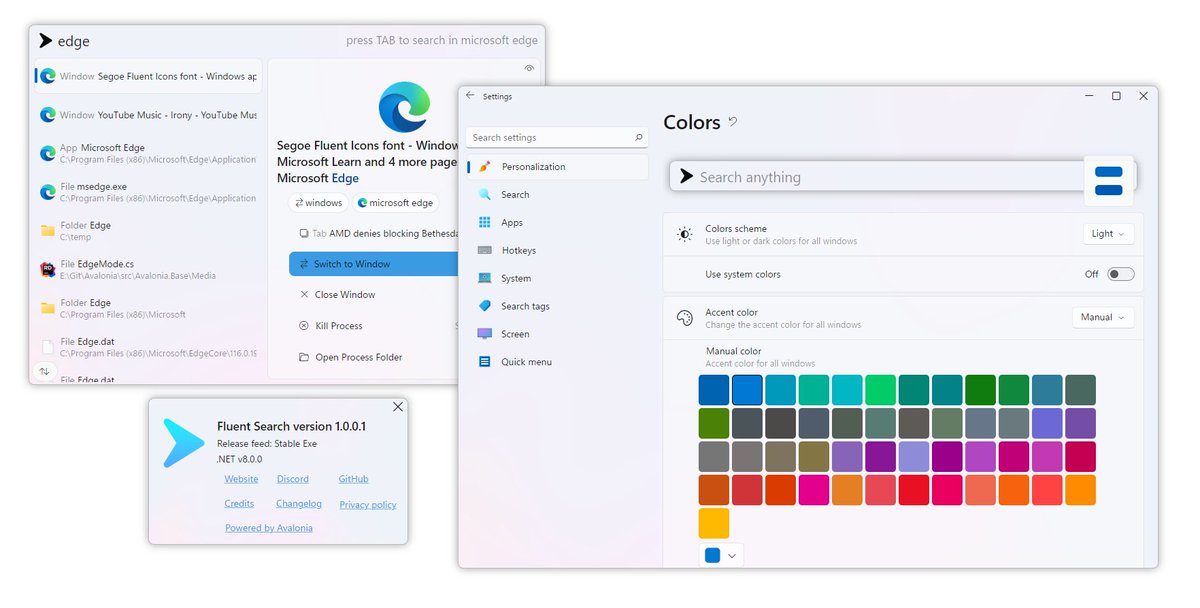Click the microsoft edge tag chip
Viewport: 1200px width, 608px height.
point(396,203)
